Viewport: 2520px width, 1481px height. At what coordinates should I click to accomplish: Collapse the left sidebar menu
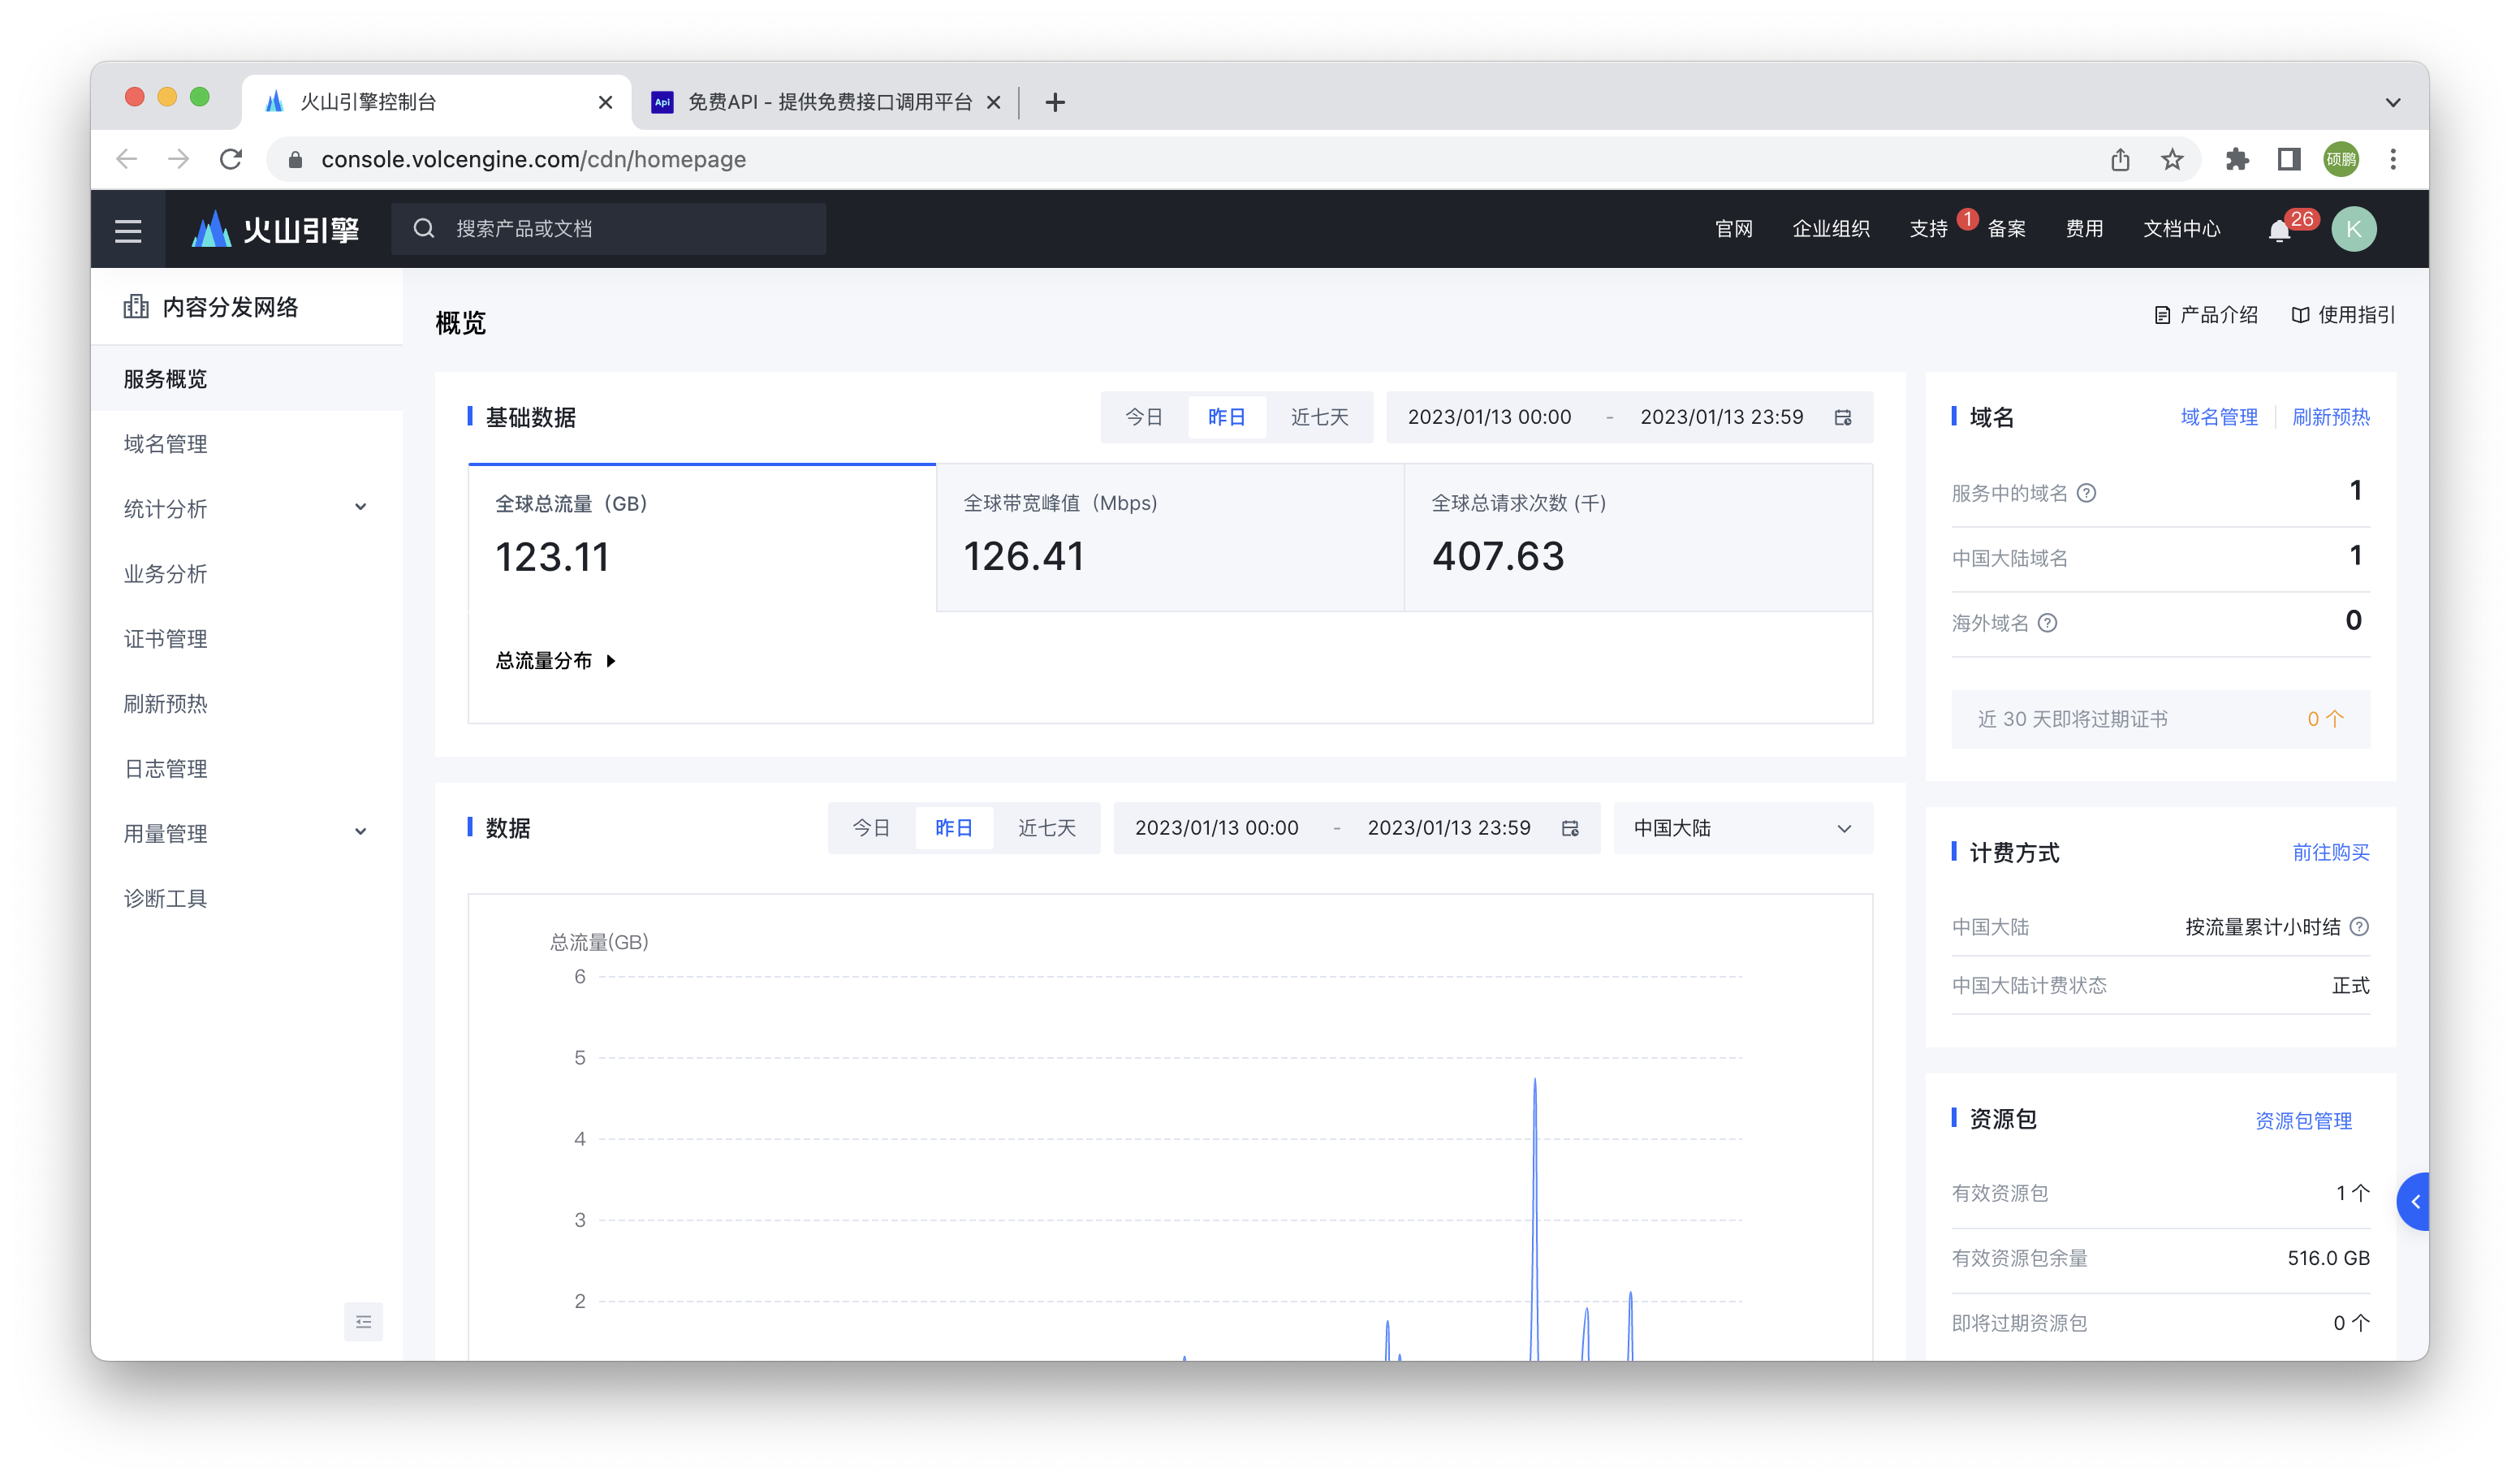point(363,1322)
